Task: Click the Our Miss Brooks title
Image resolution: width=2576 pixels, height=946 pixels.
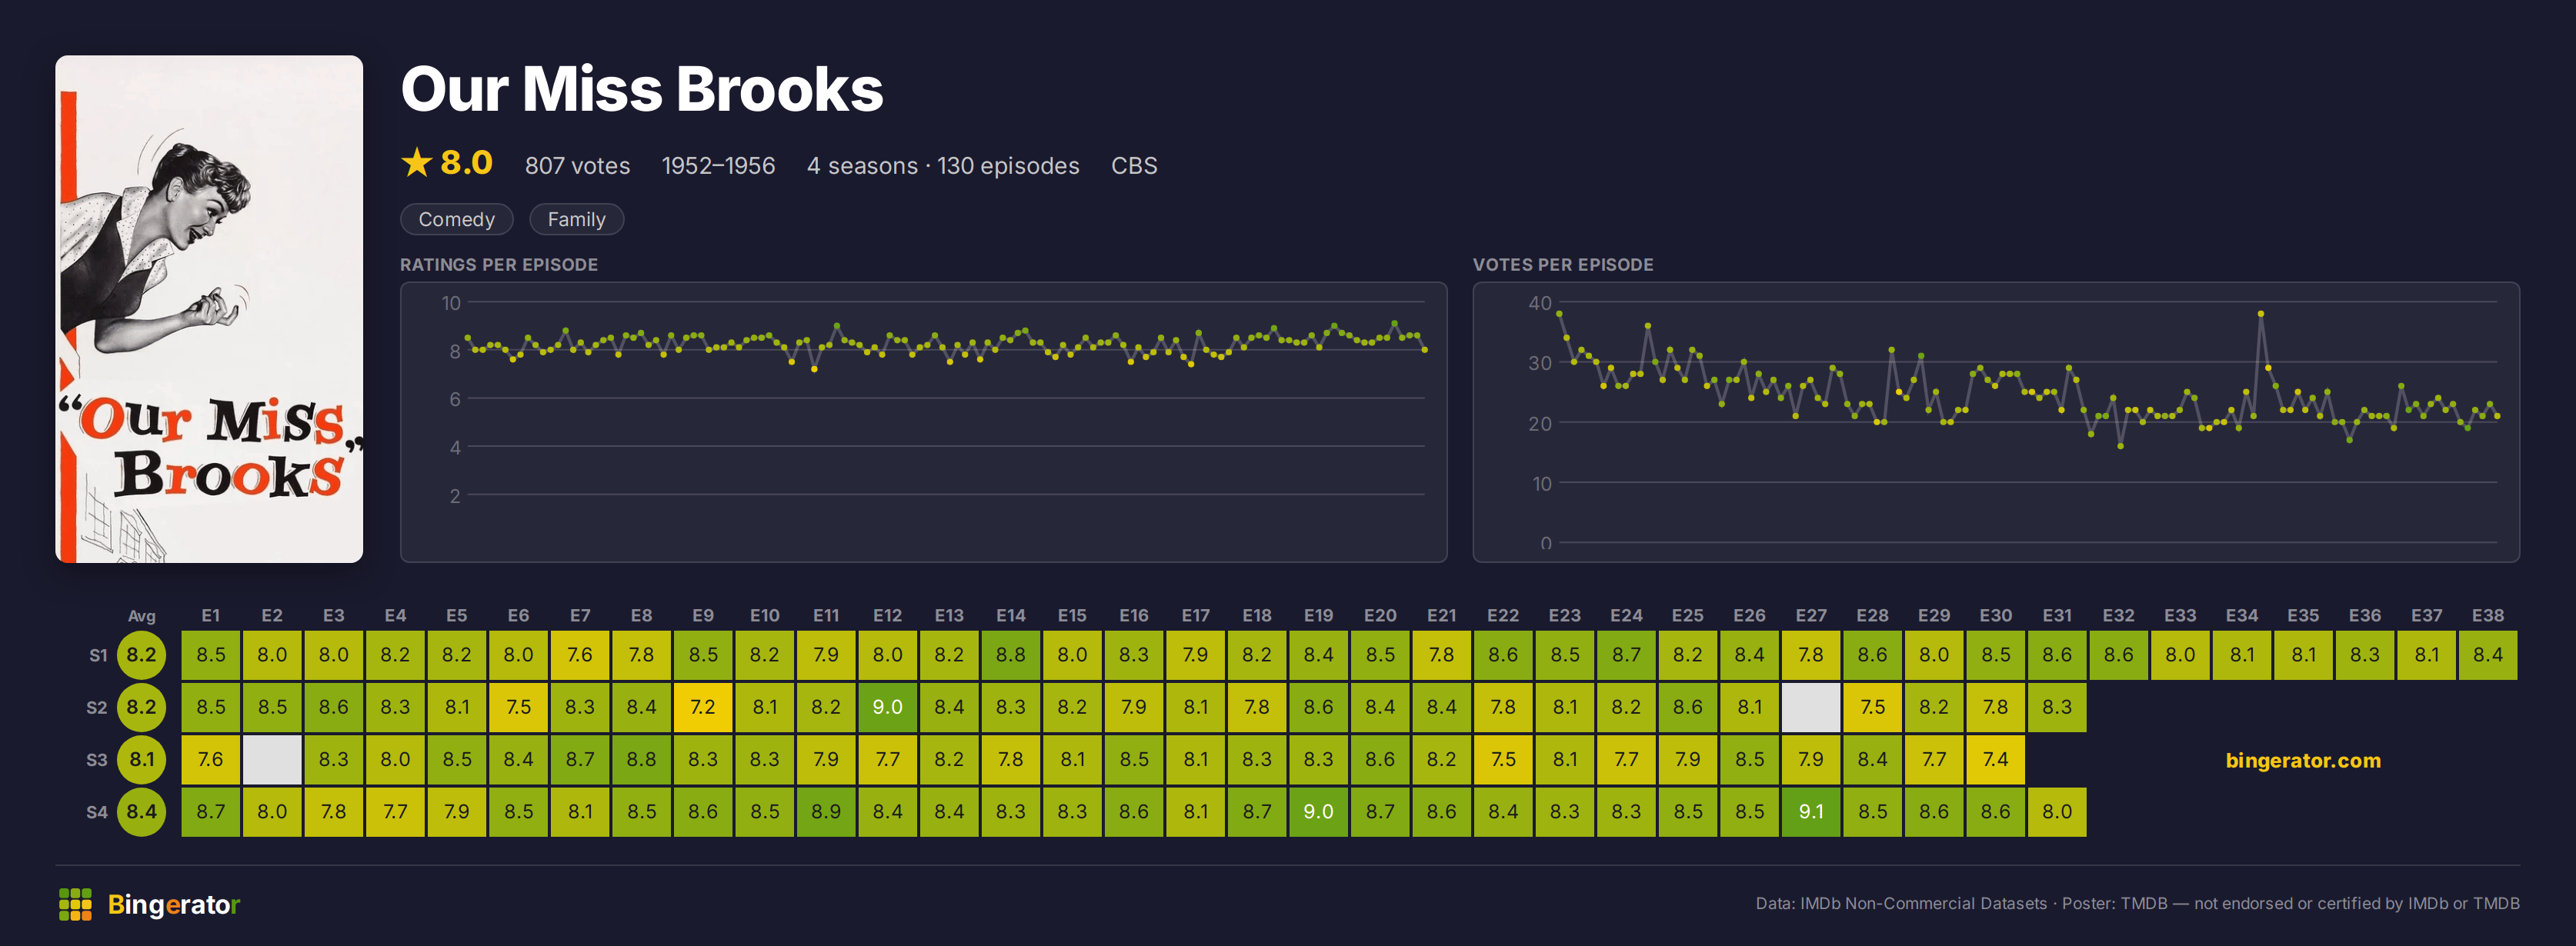Action: point(642,89)
